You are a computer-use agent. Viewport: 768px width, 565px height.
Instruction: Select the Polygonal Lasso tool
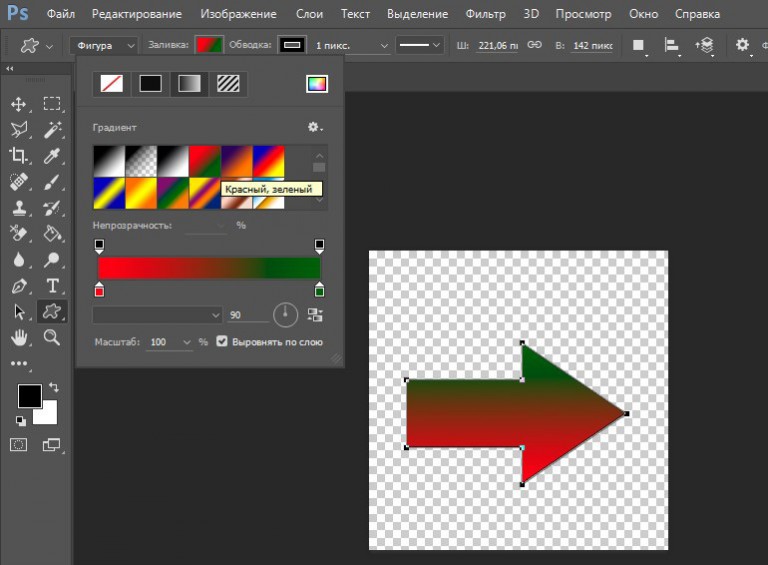point(19,130)
